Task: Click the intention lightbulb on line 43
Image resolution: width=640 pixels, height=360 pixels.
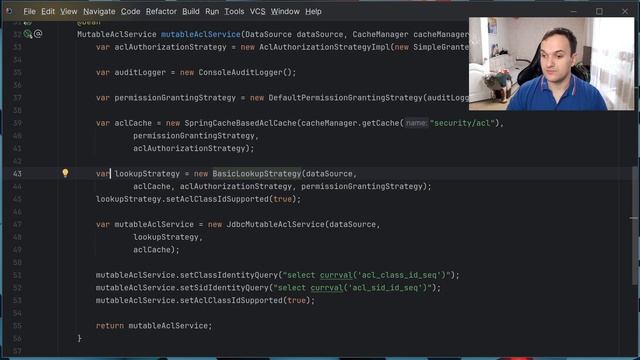Action: point(65,173)
